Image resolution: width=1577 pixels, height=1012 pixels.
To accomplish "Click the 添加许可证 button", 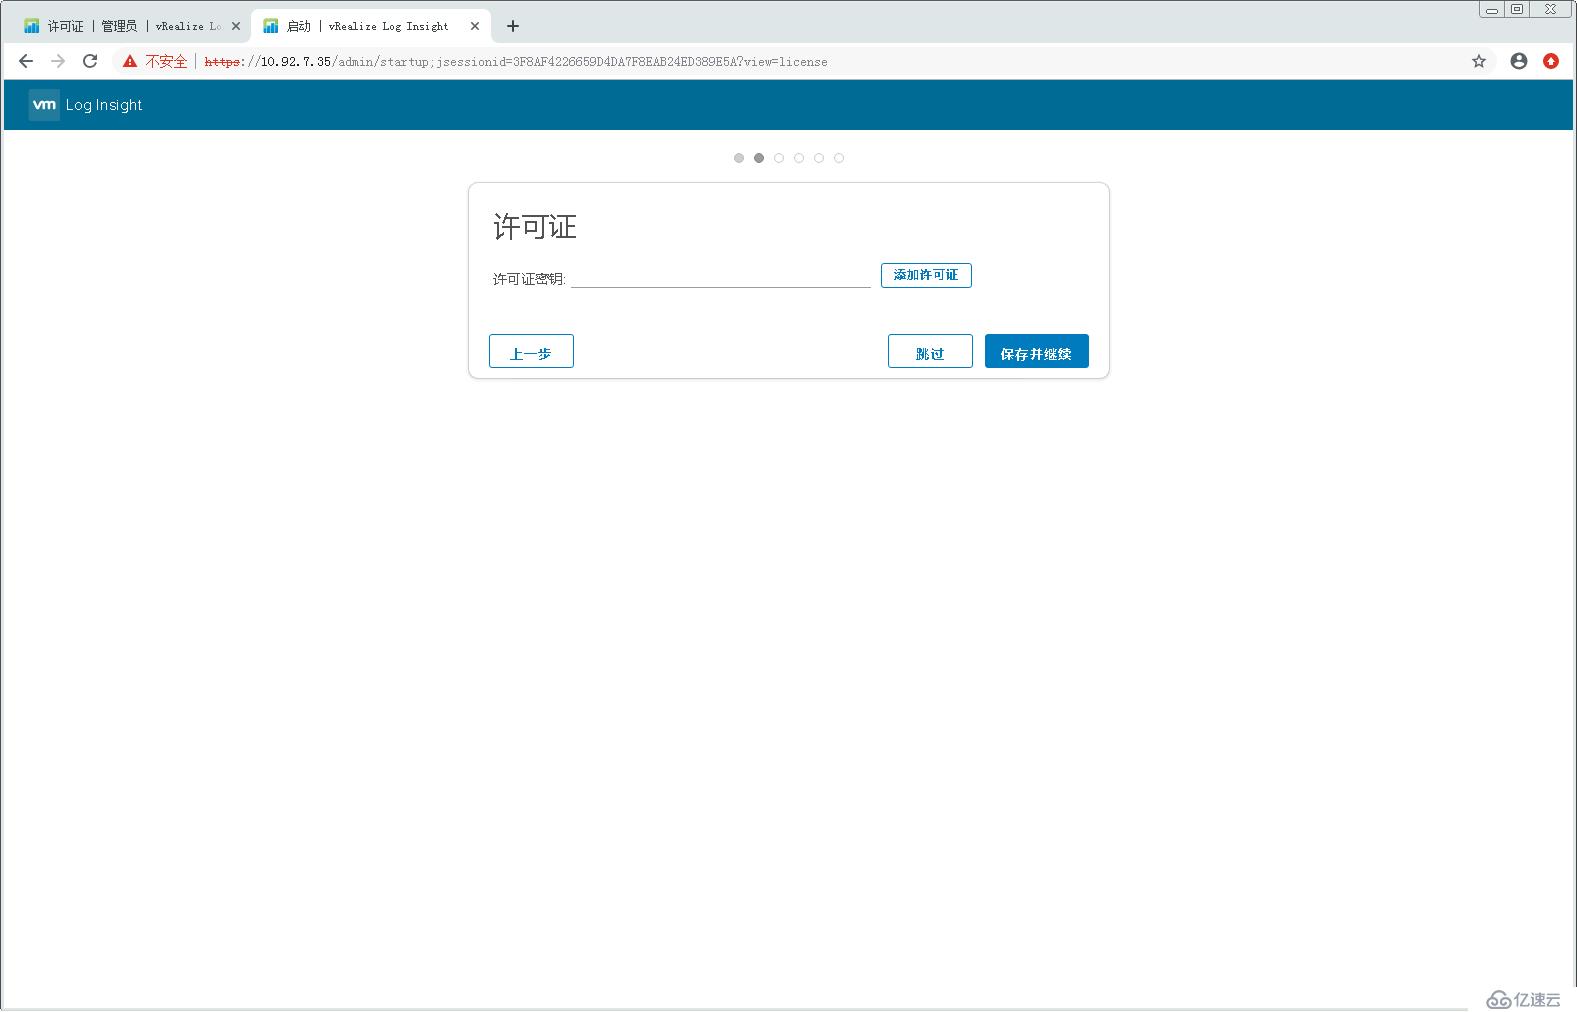I will [x=926, y=275].
